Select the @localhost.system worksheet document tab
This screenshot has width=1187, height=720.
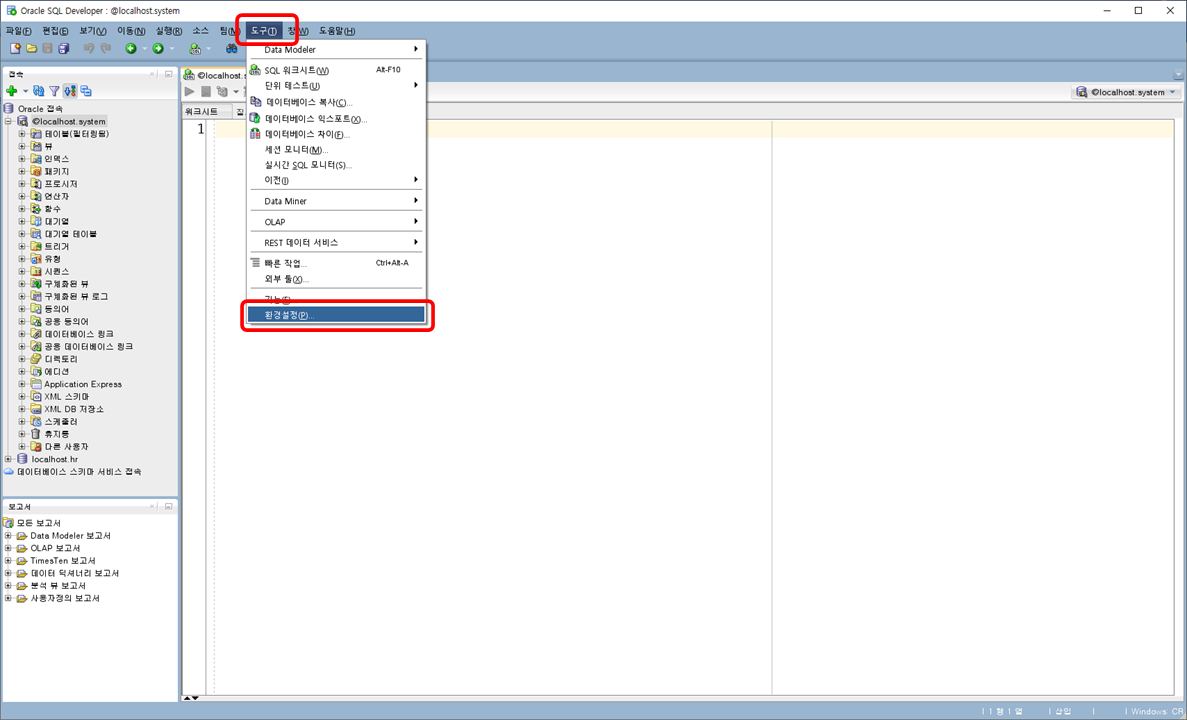tap(216, 75)
